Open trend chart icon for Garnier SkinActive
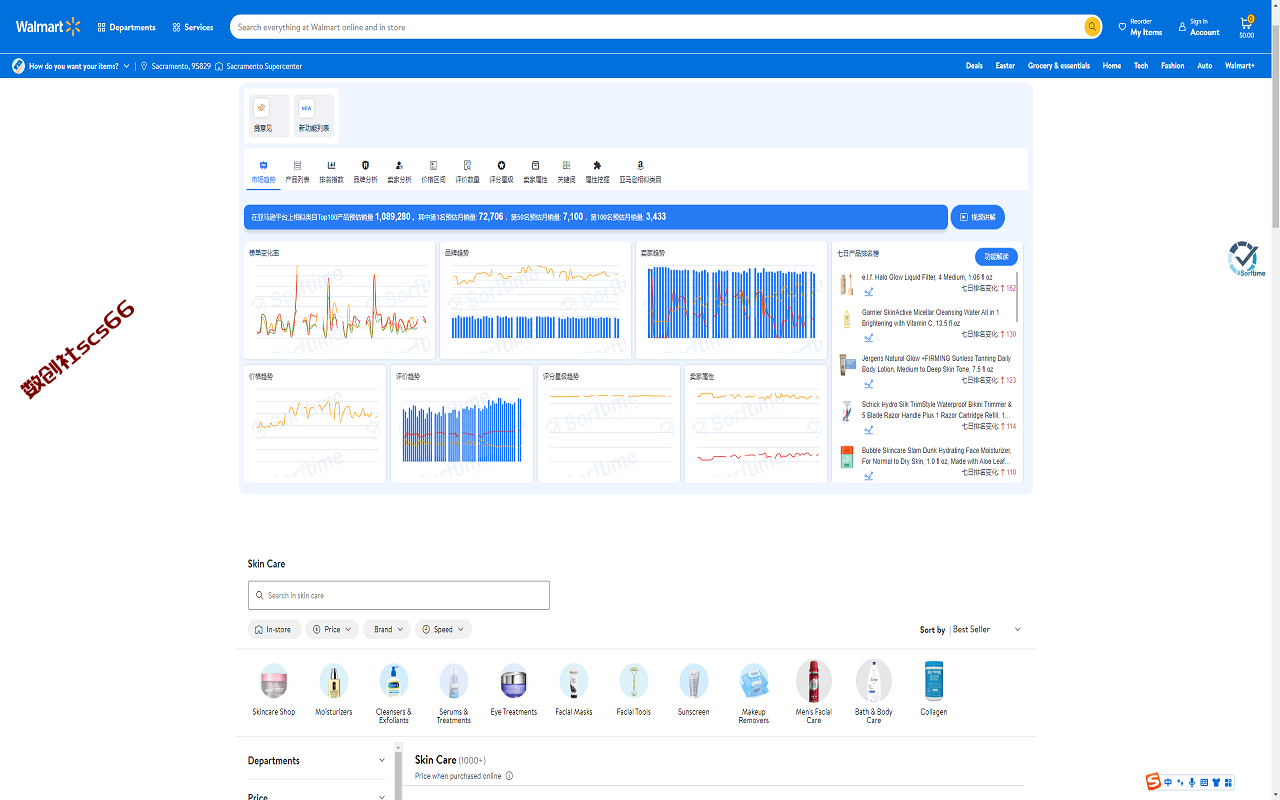The height and width of the screenshot is (800, 1280). point(869,338)
